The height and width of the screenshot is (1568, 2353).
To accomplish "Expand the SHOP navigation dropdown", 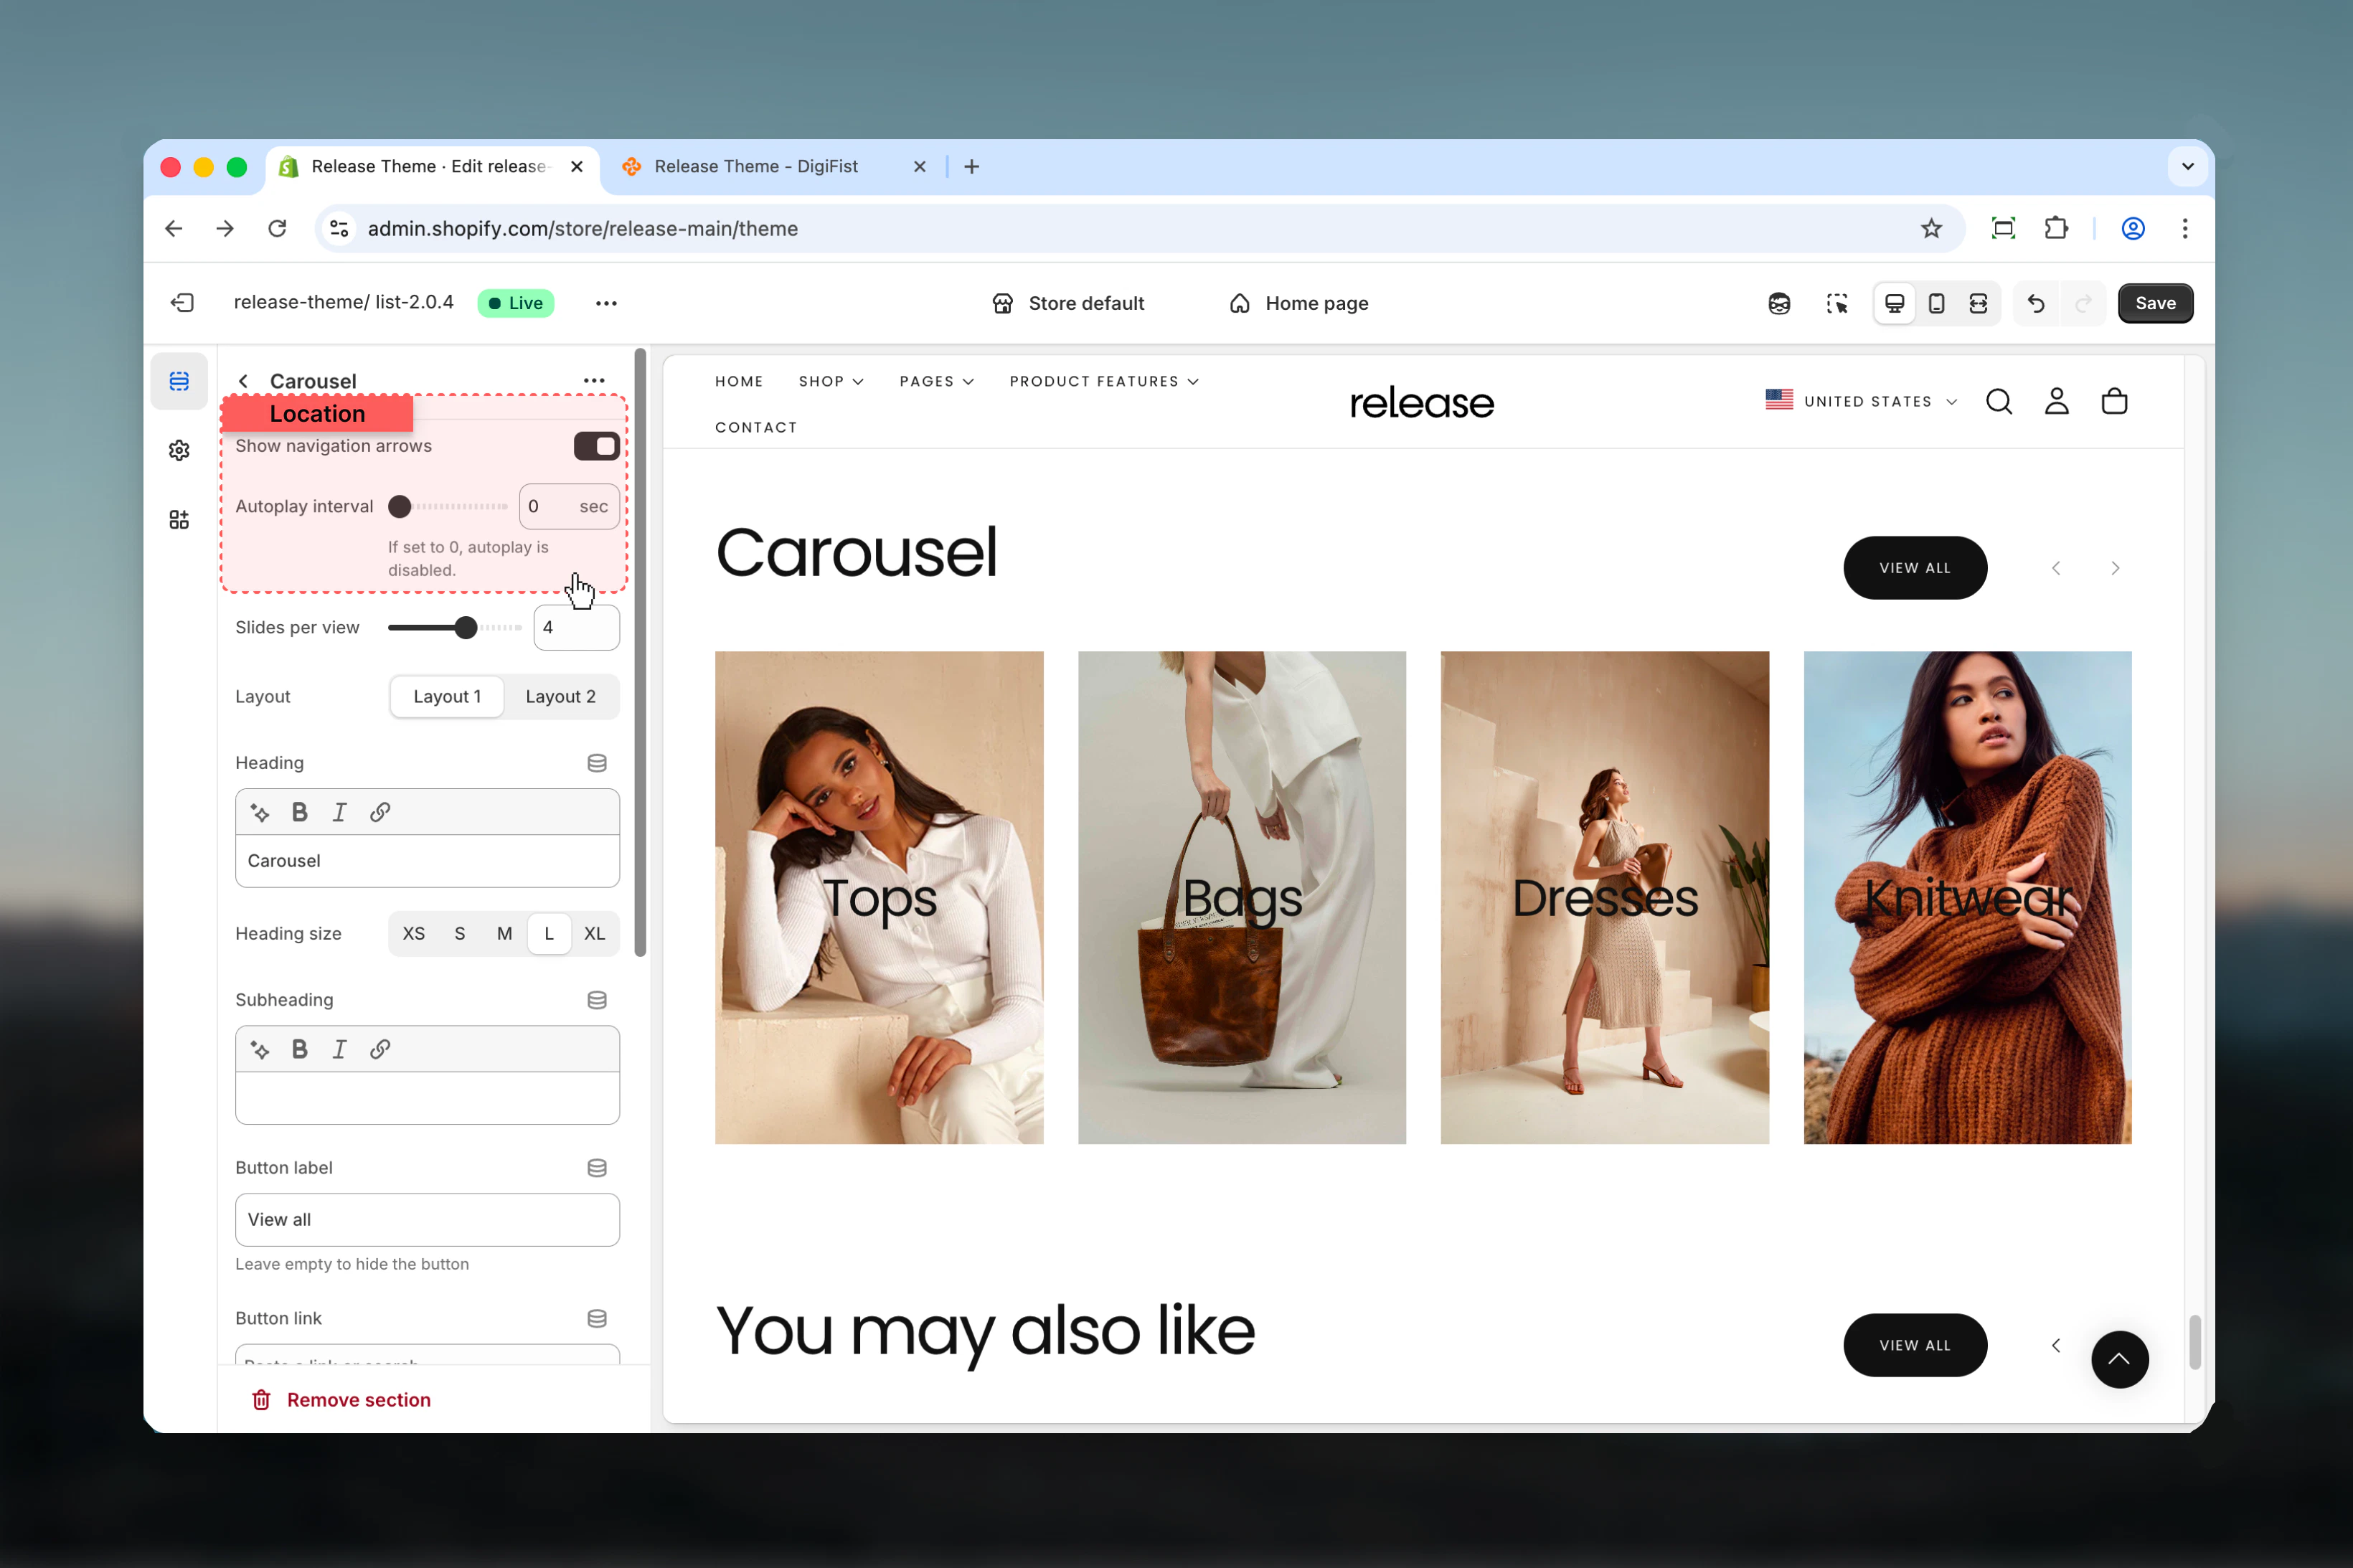I will point(831,381).
